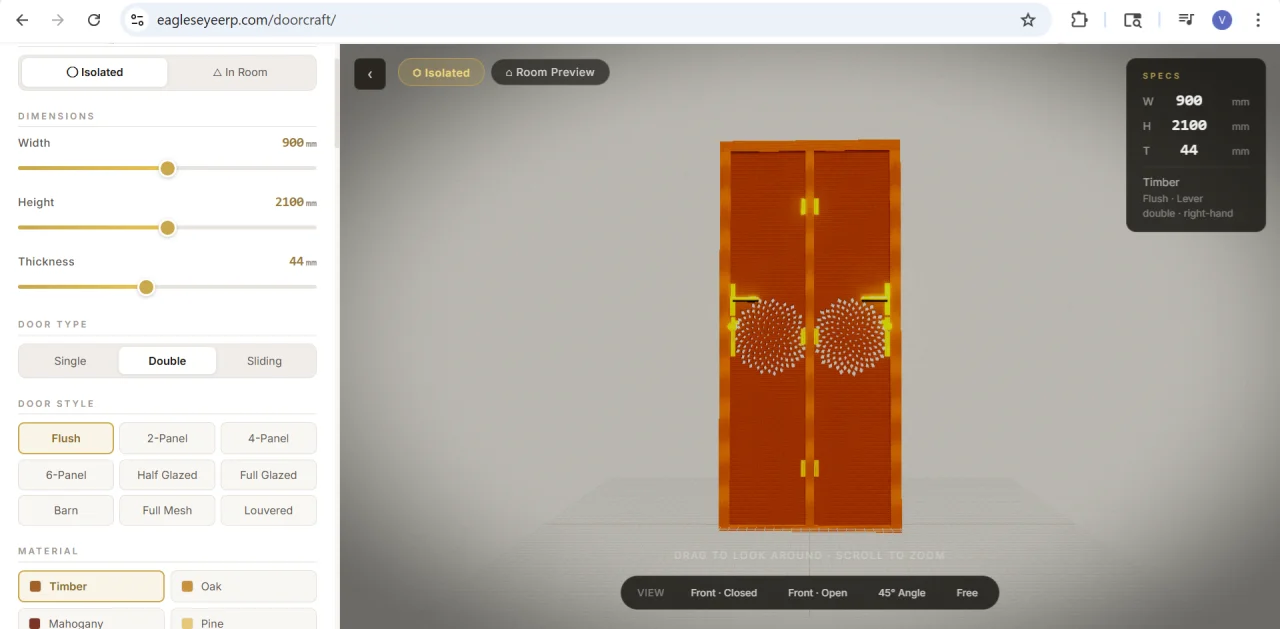Click the Oak material color swatch
This screenshot has width=1280, height=629.
(187, 587)
